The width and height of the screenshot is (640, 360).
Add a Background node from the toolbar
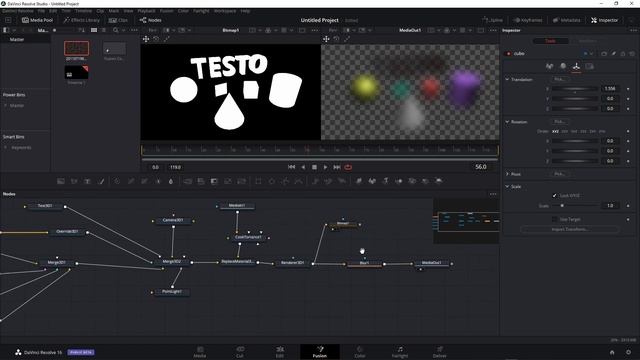(60, 181)
